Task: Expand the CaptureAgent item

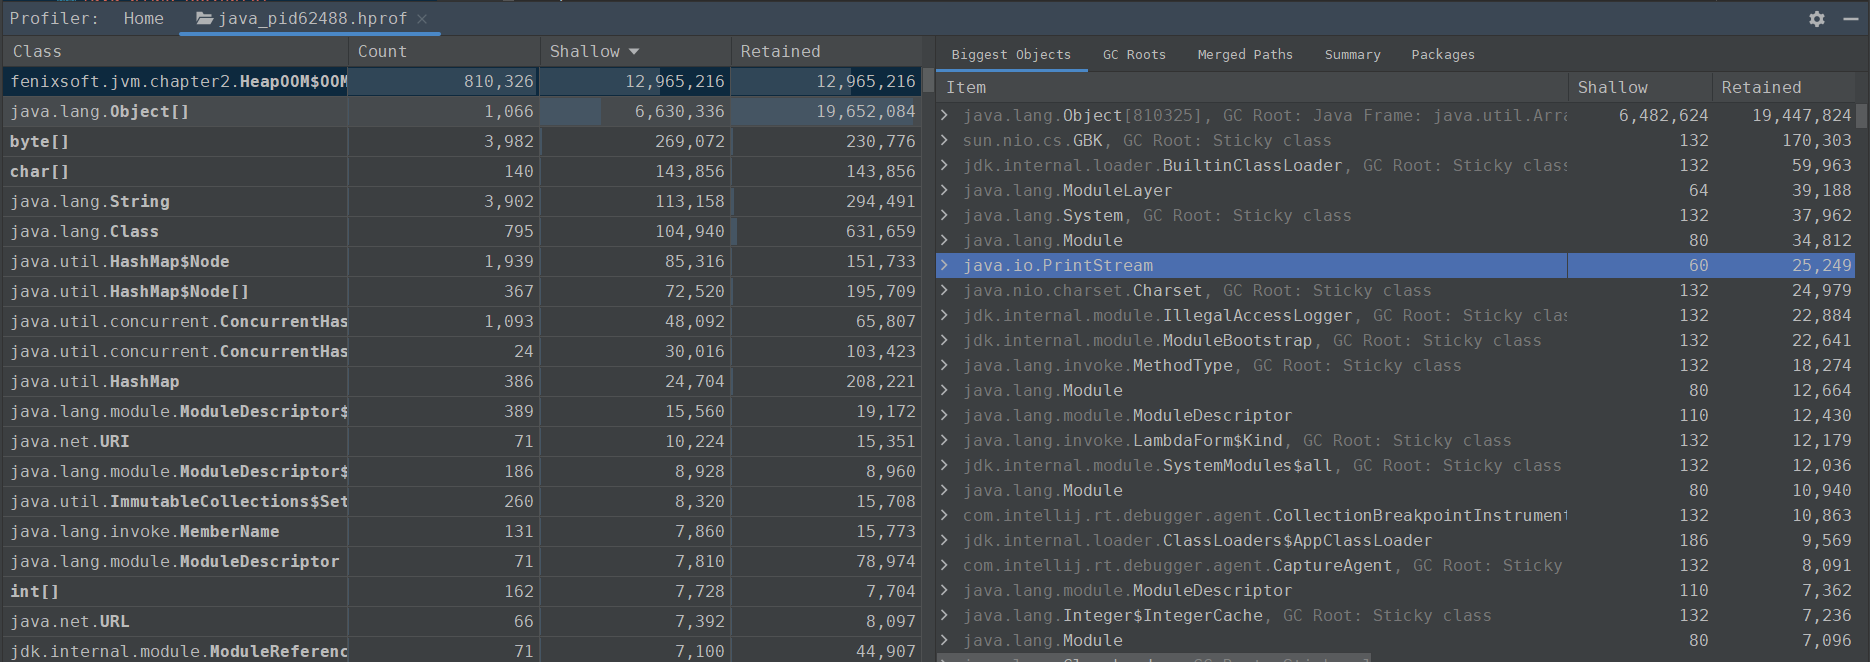Action: [944, 566]
